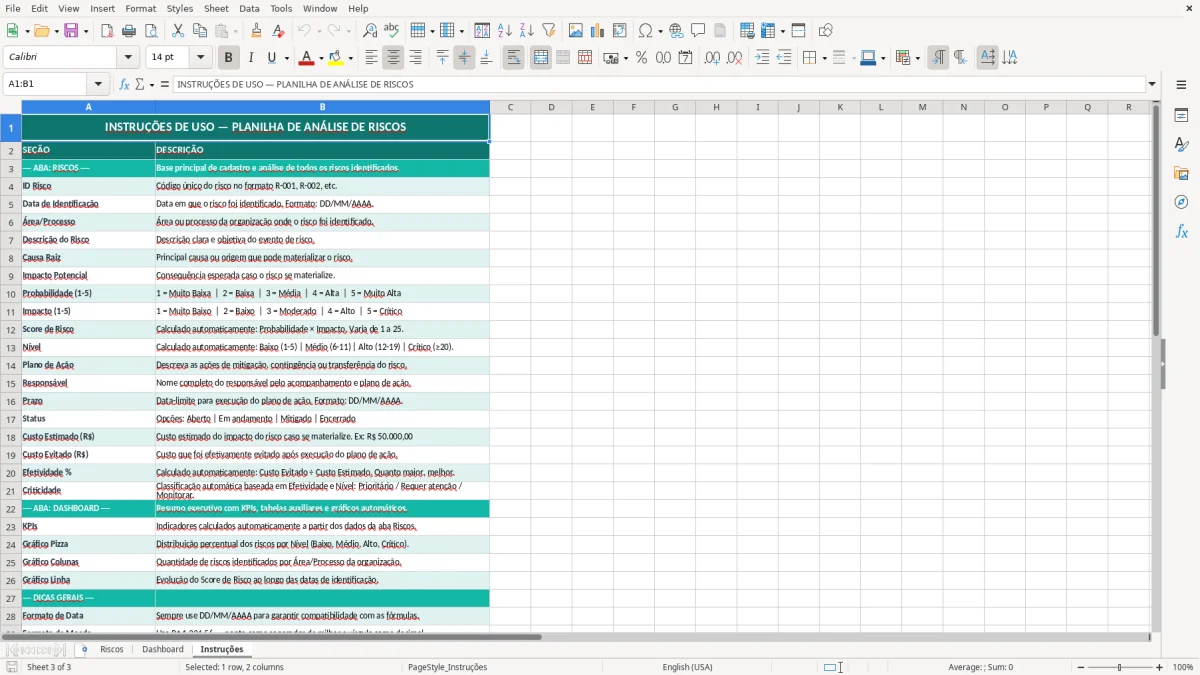The width and height of the screenshot is (1200, 675).
Task: Insert Pivot Table icon
Action: point(620,31)
